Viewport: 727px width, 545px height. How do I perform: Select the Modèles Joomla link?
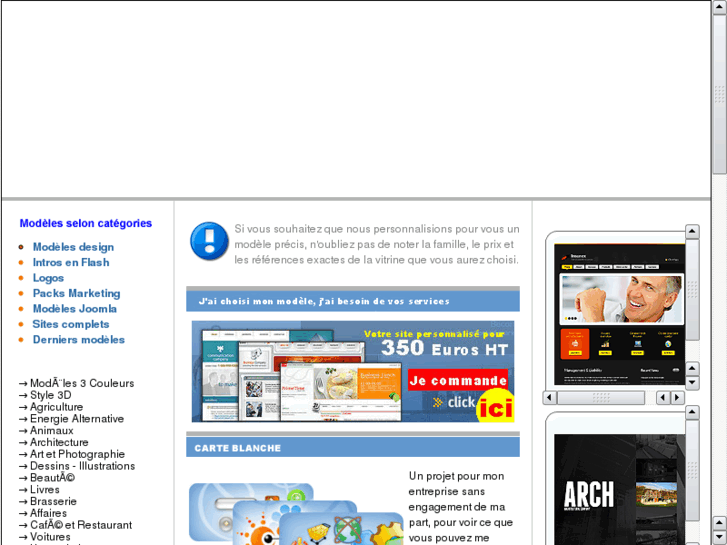[x=75, y=309]
